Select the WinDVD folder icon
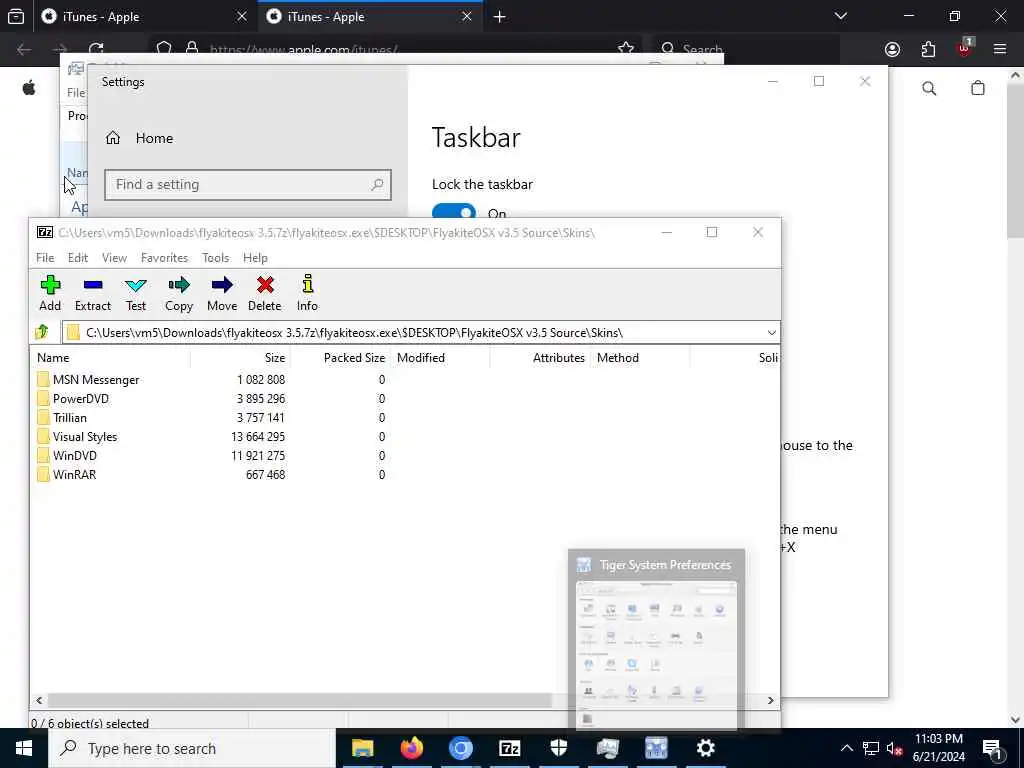 tap(43, 455)
